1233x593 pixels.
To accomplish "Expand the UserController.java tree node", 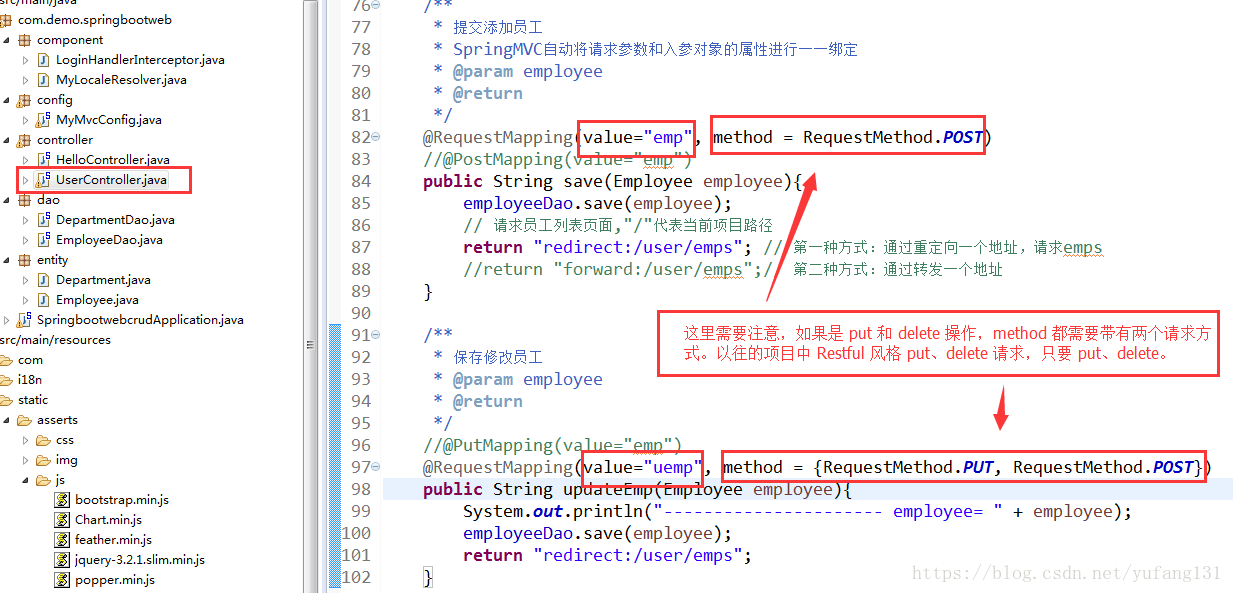I will pos(26,180).
